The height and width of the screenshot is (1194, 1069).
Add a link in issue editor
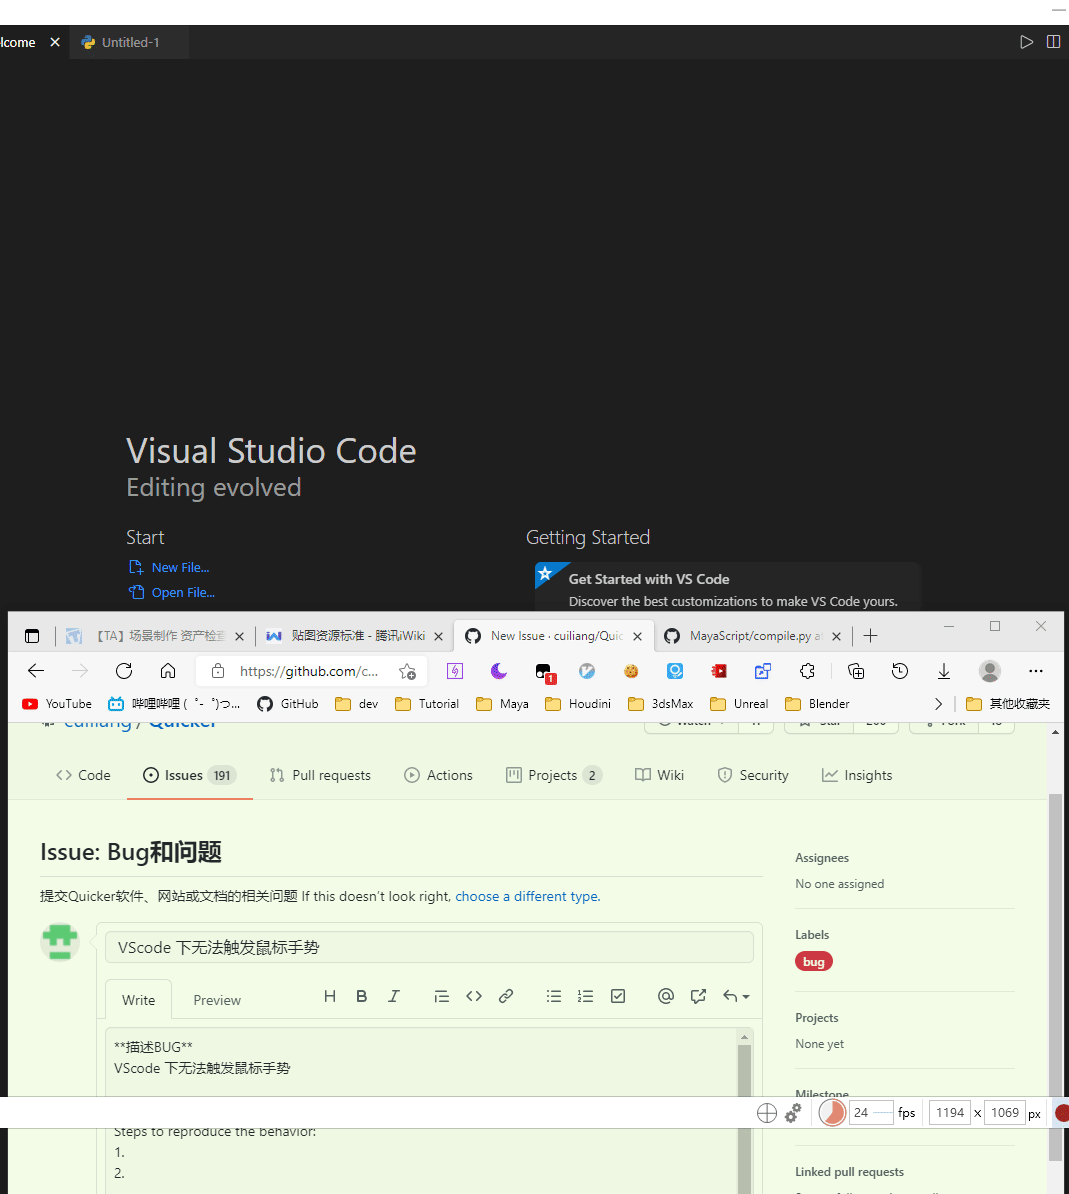click(506, 996)
